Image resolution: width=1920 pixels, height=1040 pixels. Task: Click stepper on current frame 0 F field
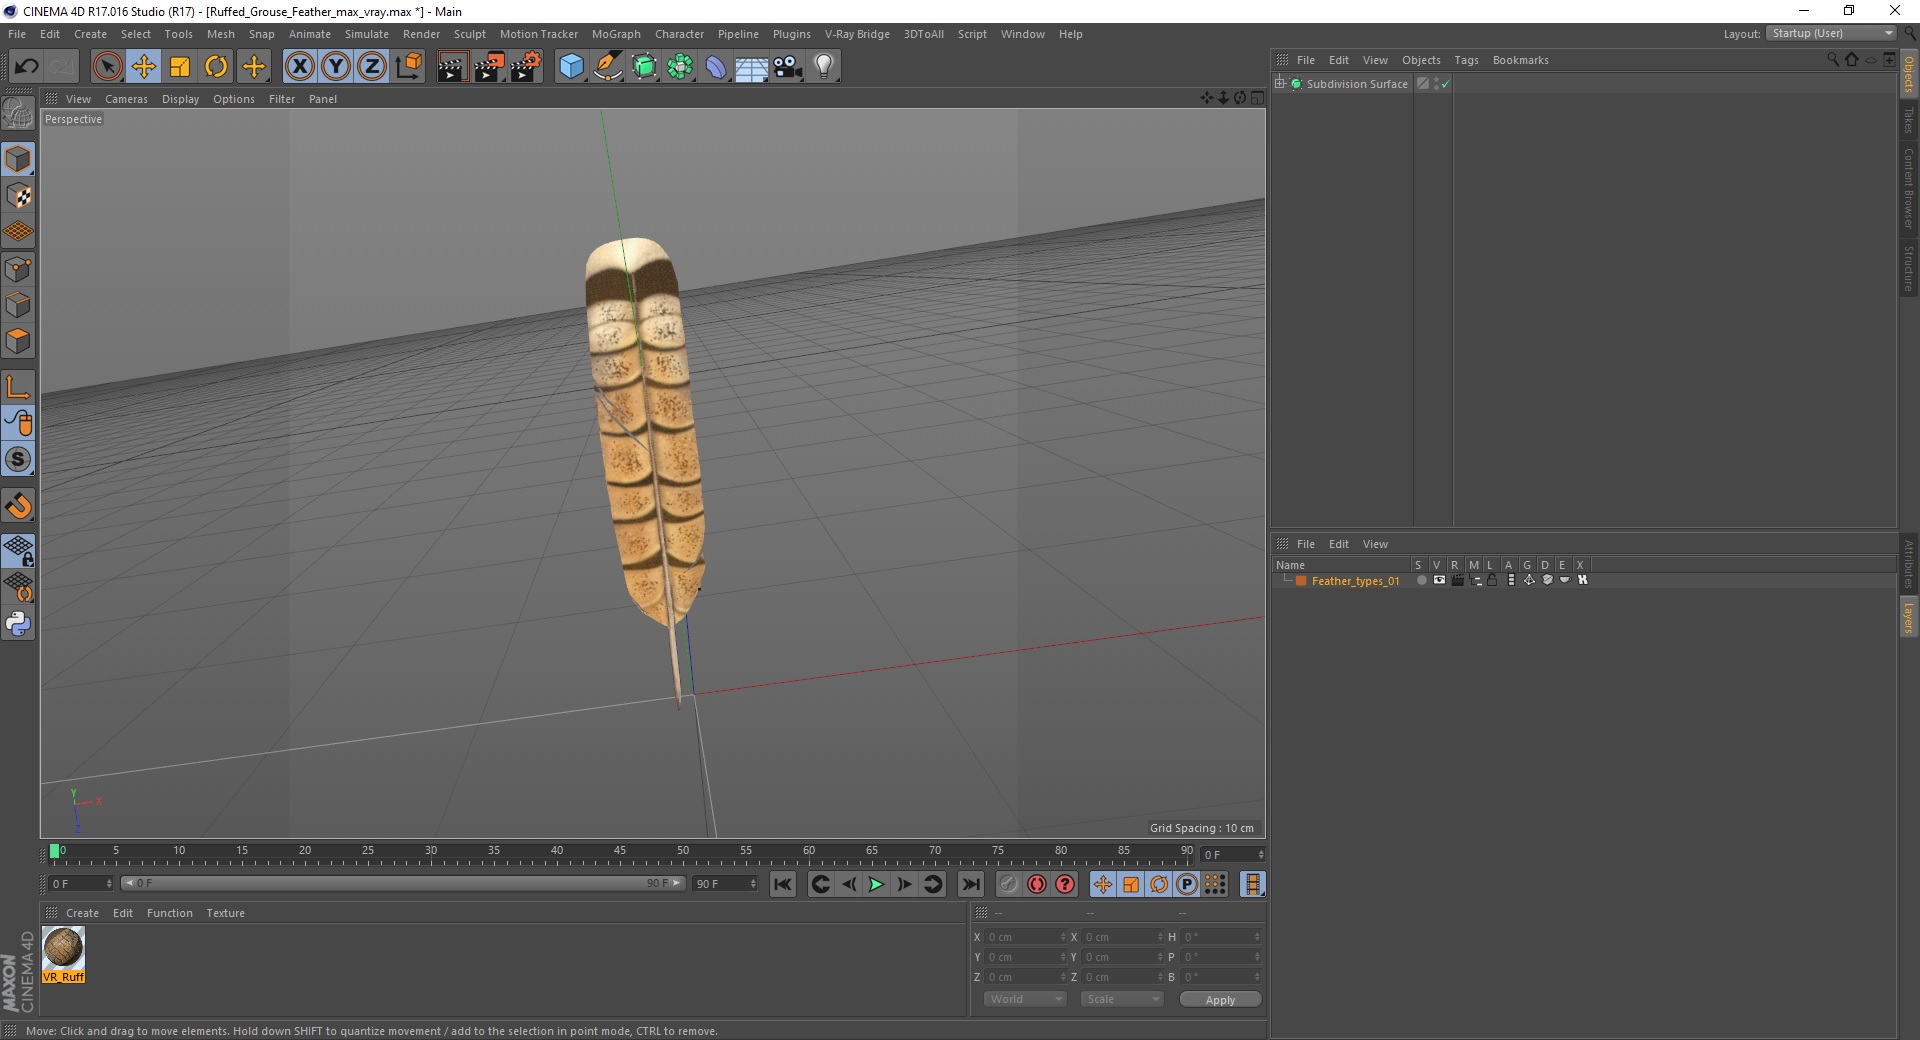coord(1260,855)
